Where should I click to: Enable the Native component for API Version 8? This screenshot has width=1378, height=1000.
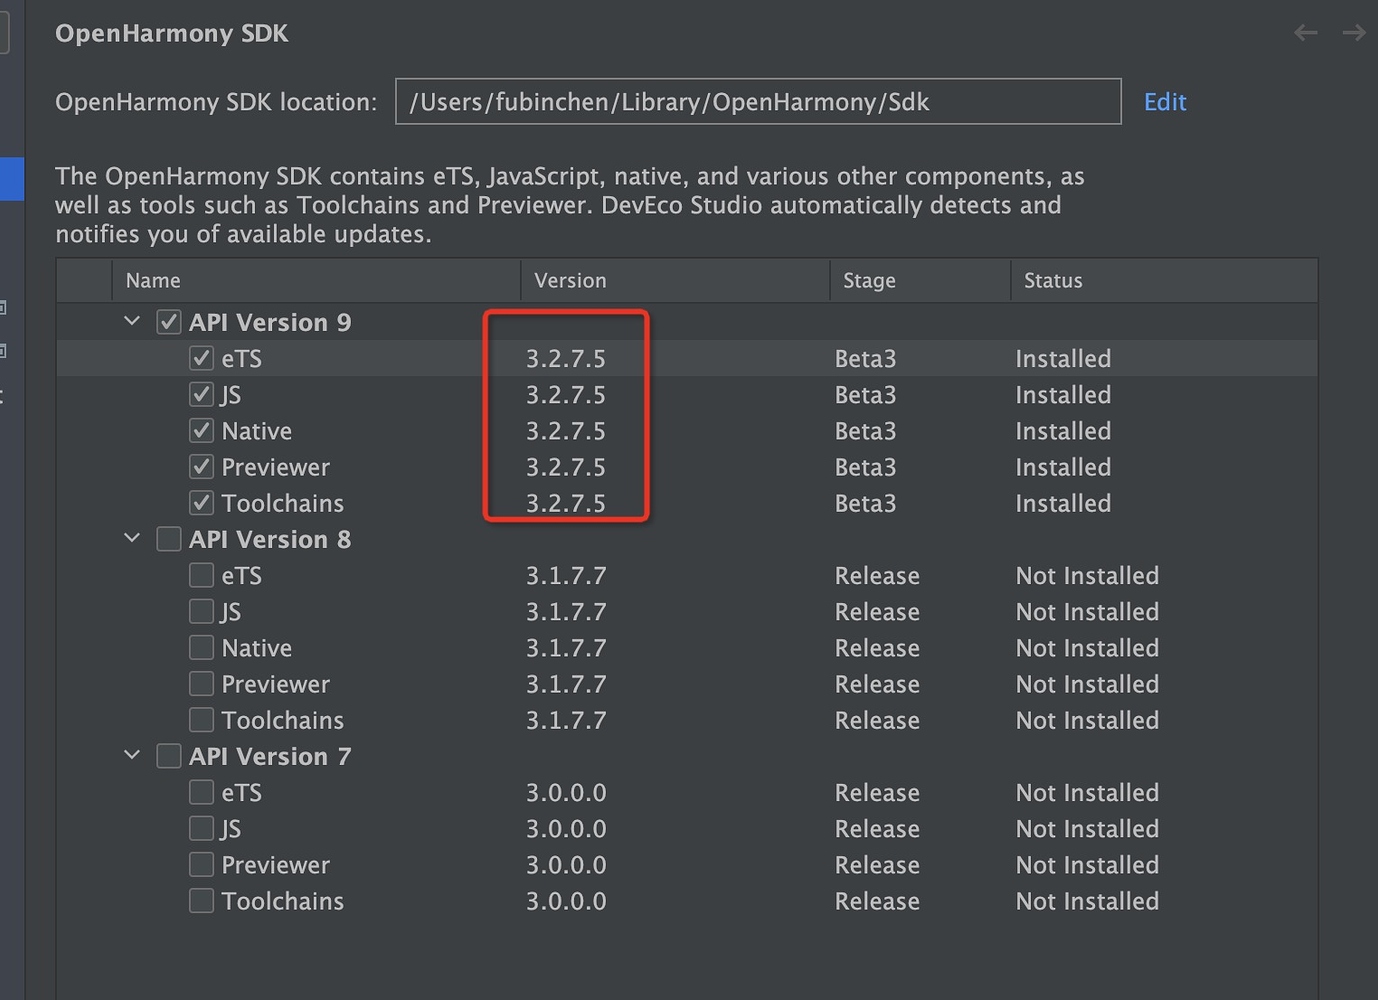pyautogui.click(x=201, y=647)
